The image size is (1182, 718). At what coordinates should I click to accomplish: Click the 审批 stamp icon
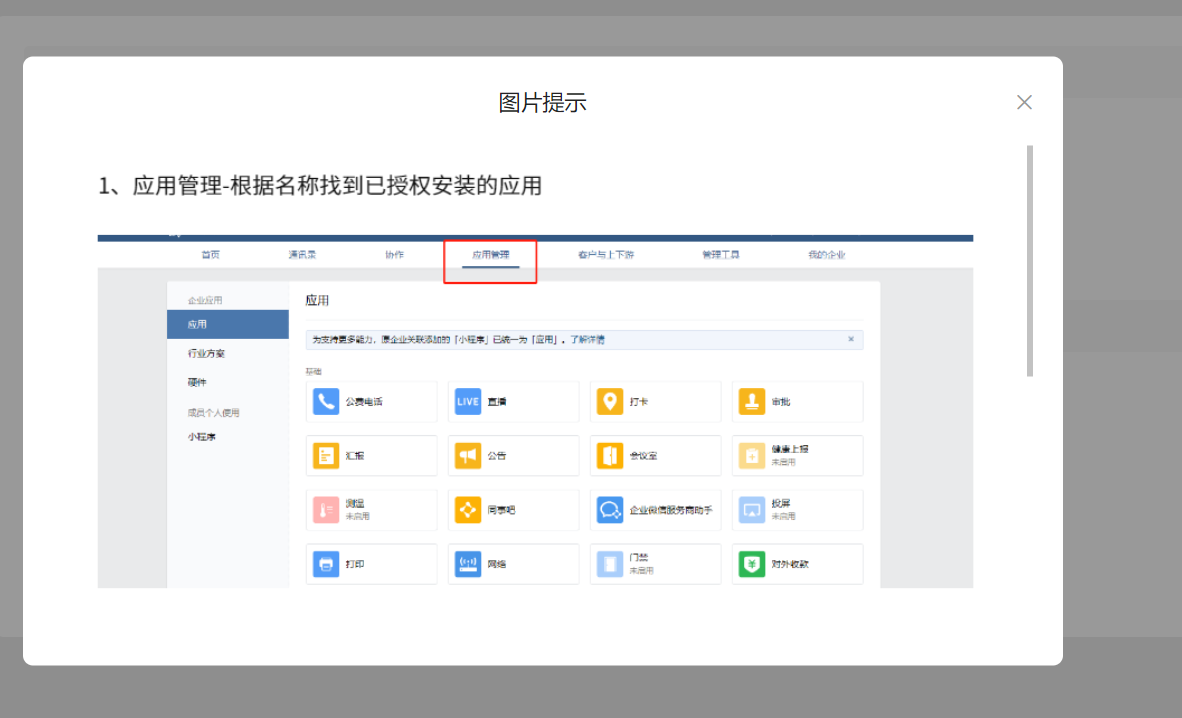[752, 402]
